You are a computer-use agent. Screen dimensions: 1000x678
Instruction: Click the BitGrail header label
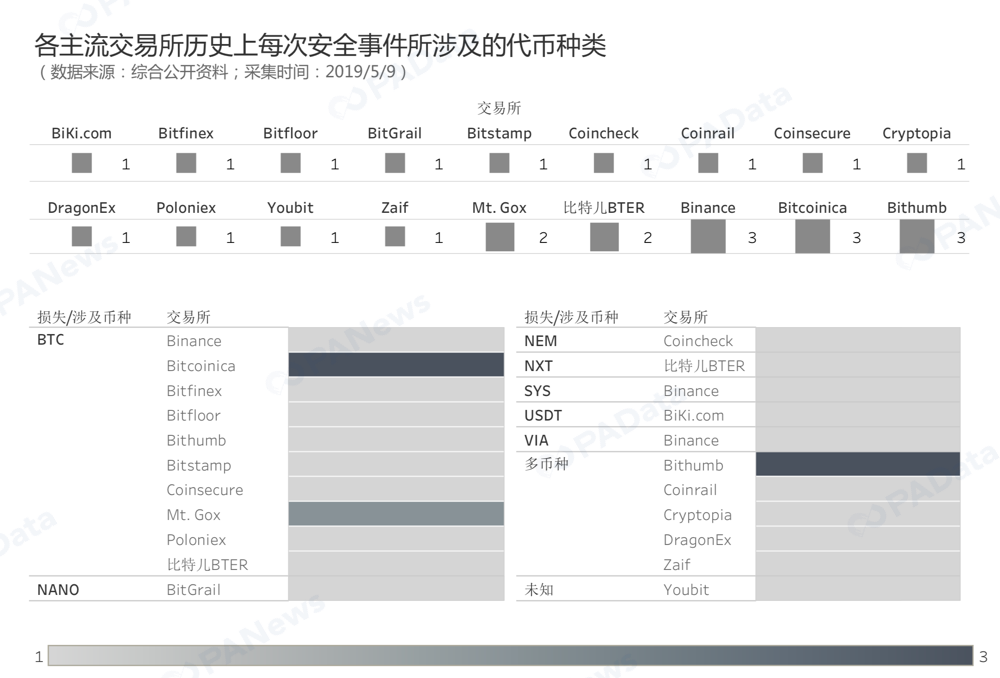[x=395, y=133]
